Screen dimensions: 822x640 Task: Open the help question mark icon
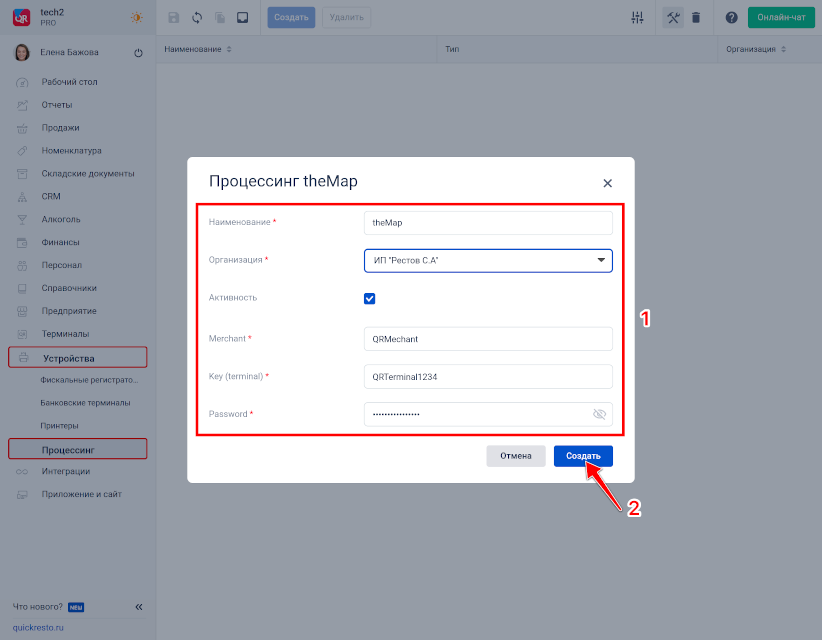[731, 17]
